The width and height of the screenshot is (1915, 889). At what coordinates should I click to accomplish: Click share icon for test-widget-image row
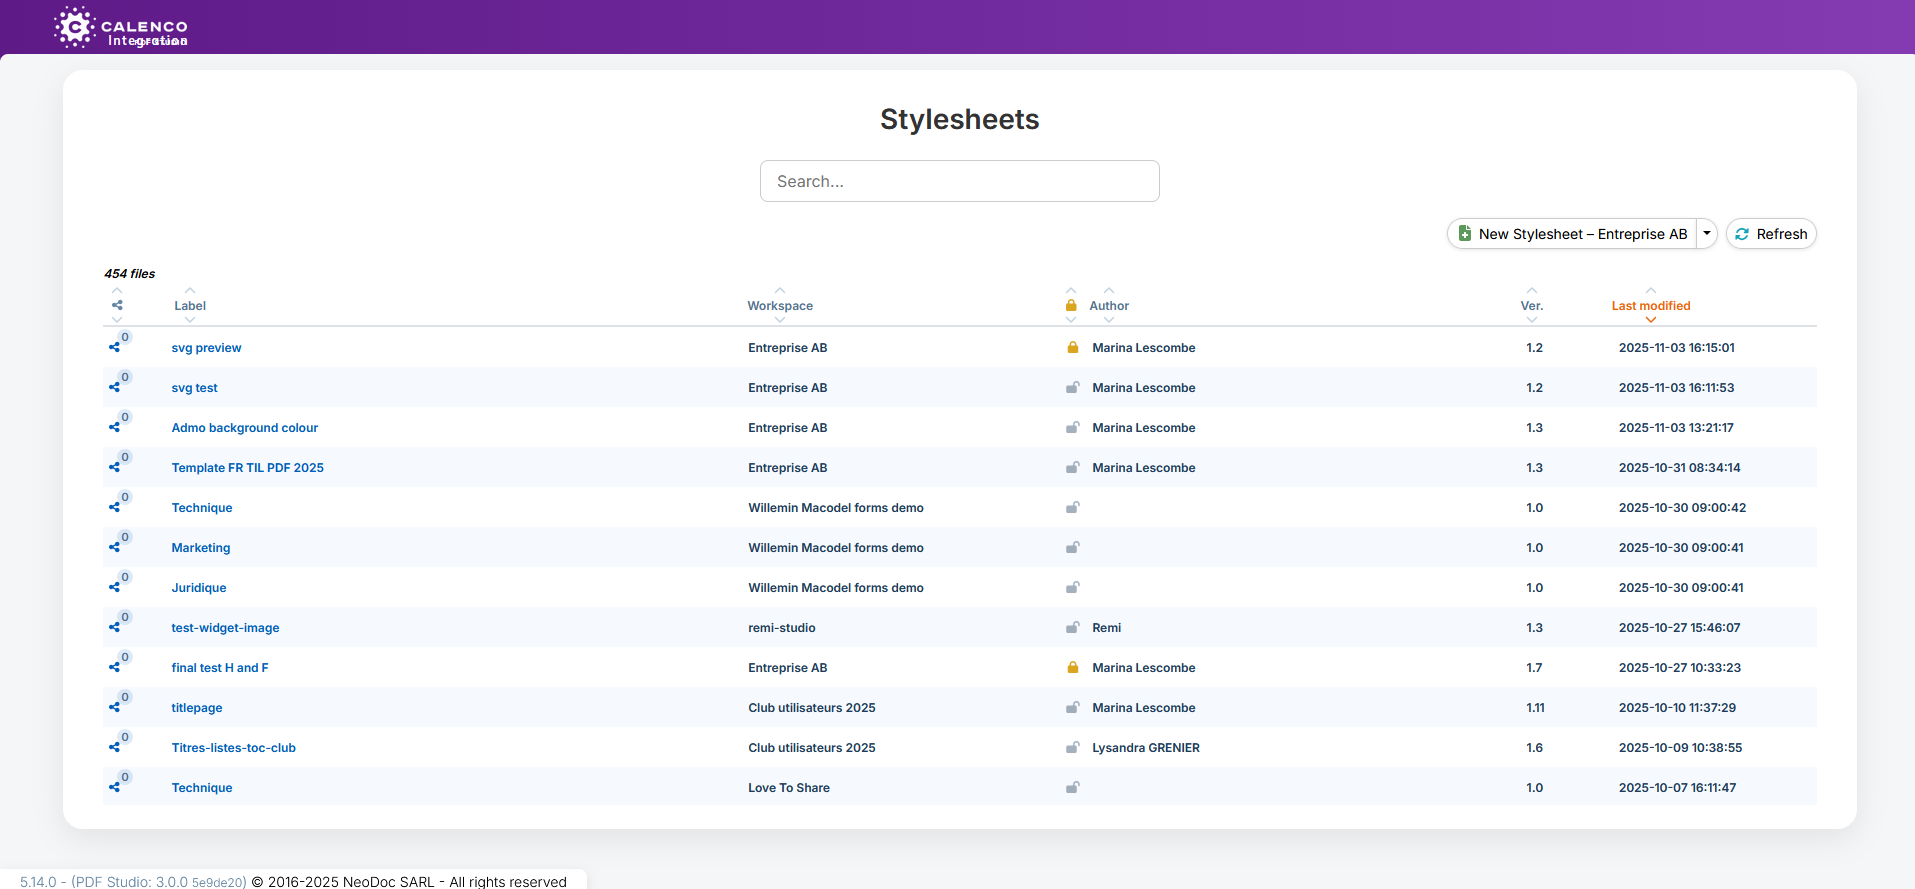pos(115,627)
